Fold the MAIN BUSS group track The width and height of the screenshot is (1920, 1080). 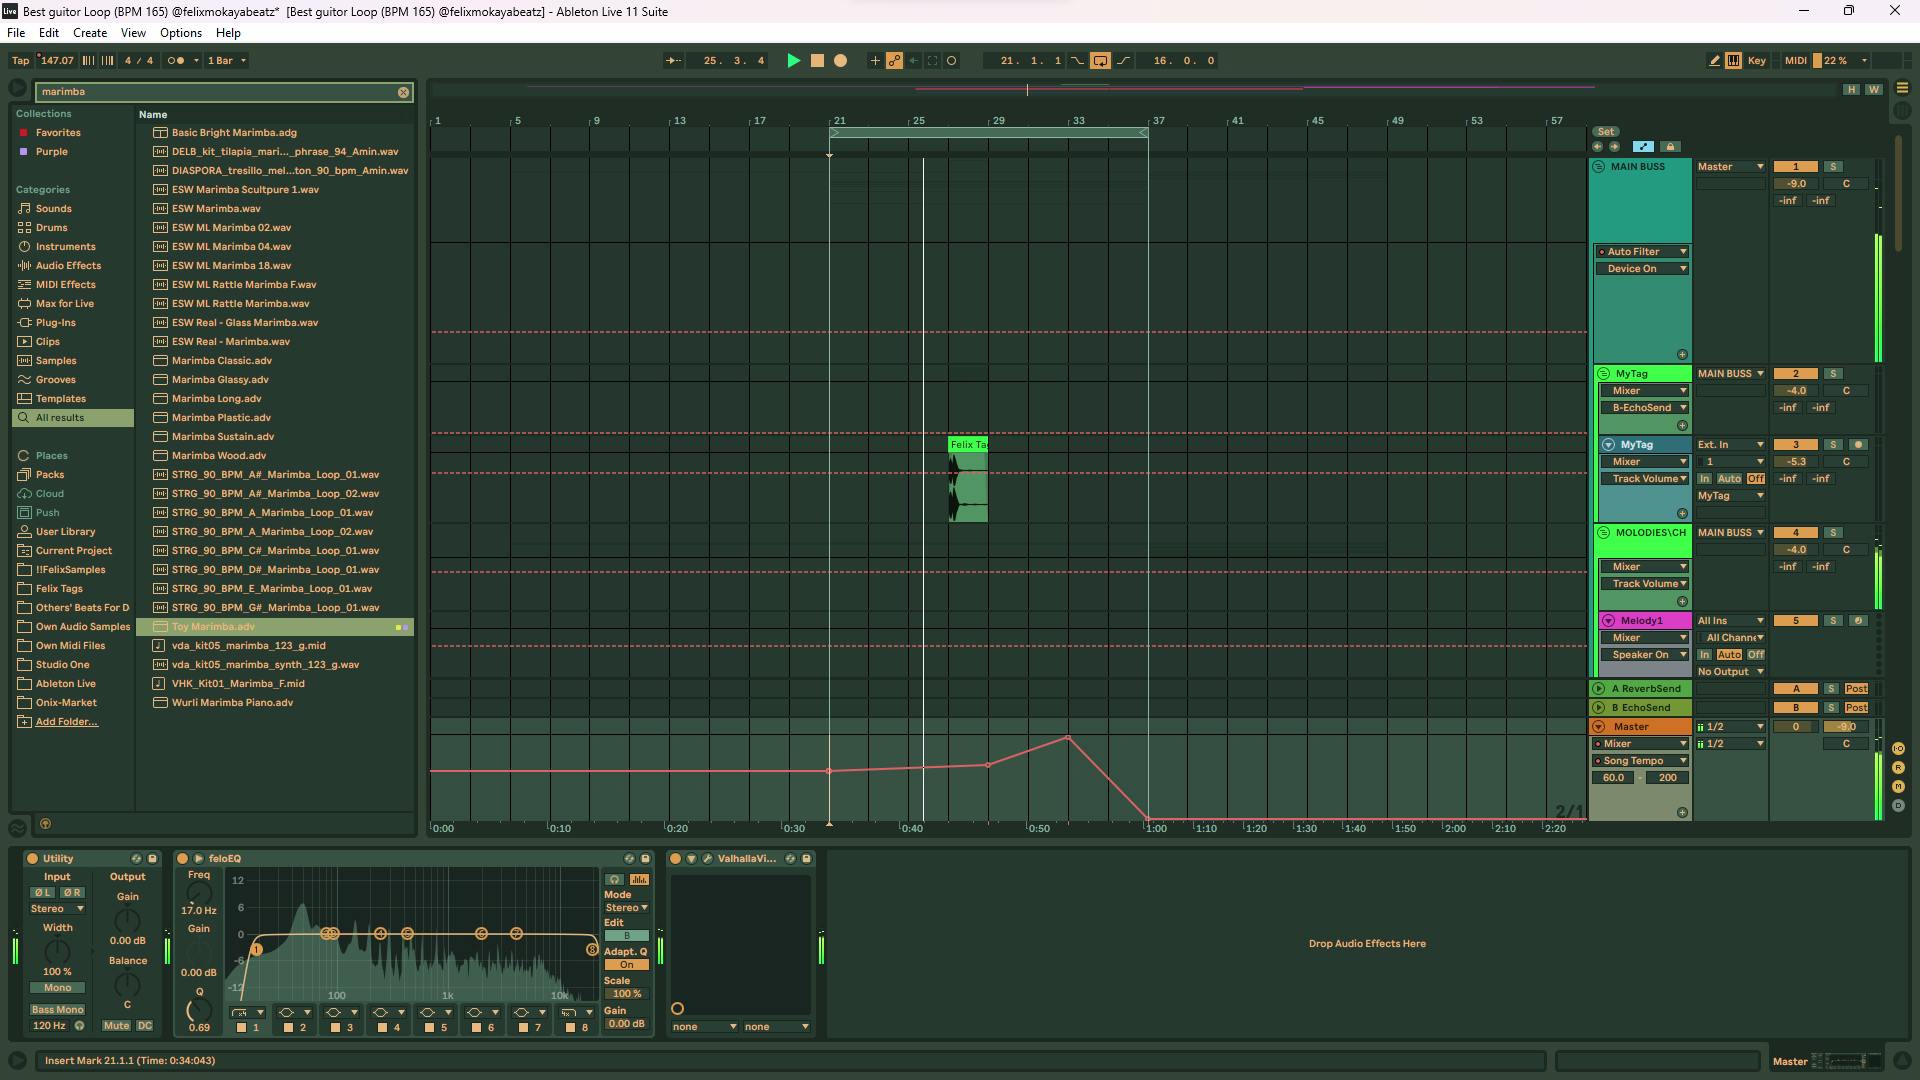(1598, 167)
